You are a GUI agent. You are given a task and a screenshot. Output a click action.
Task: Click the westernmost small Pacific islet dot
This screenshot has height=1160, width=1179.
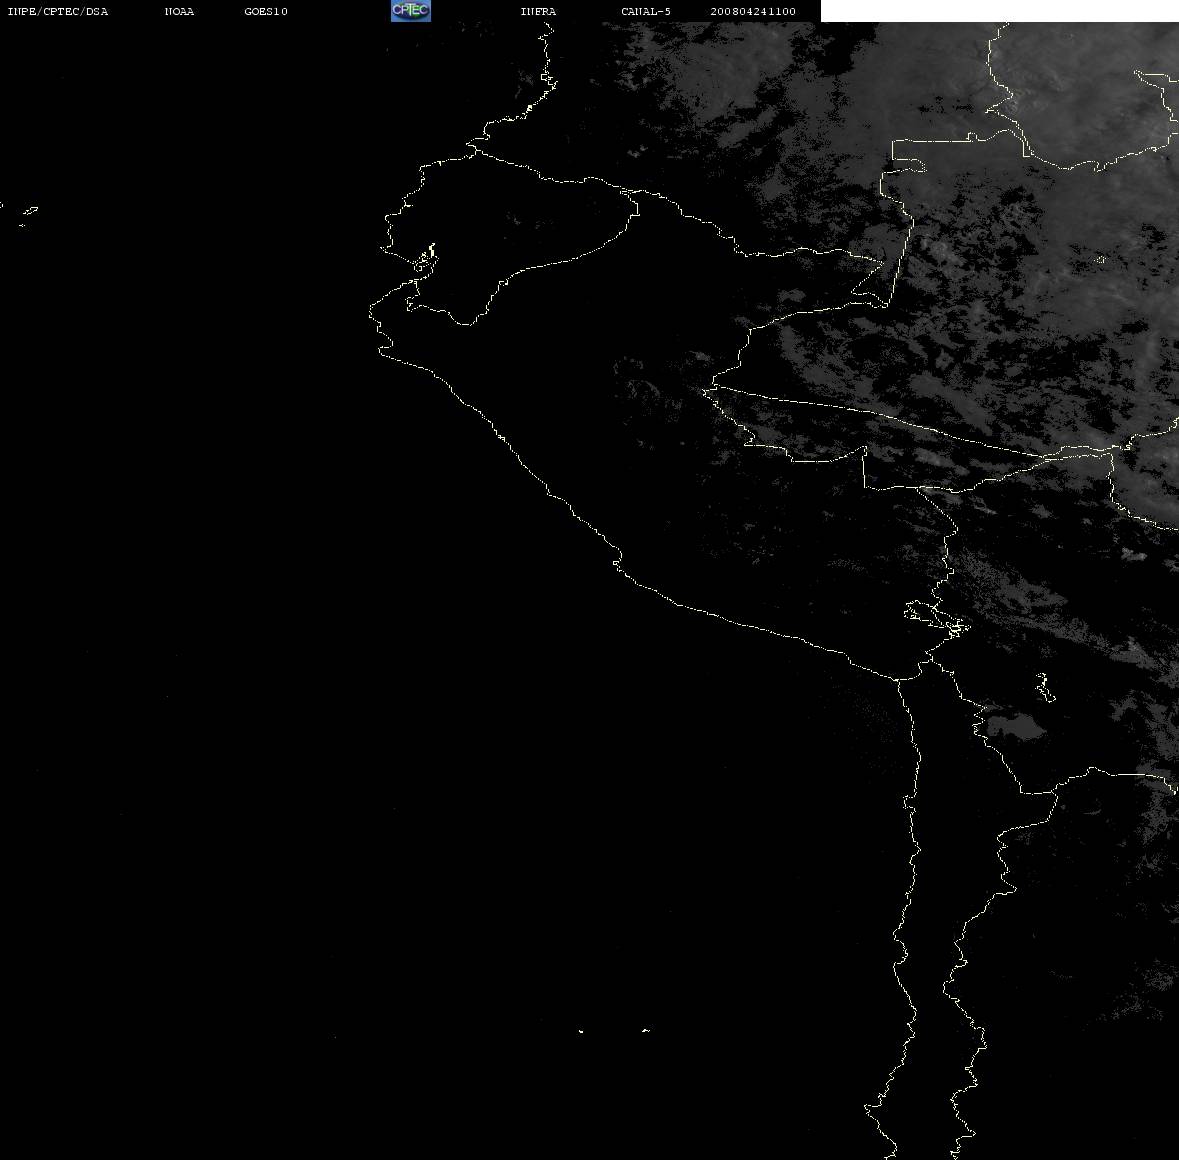coord(580,1031)
